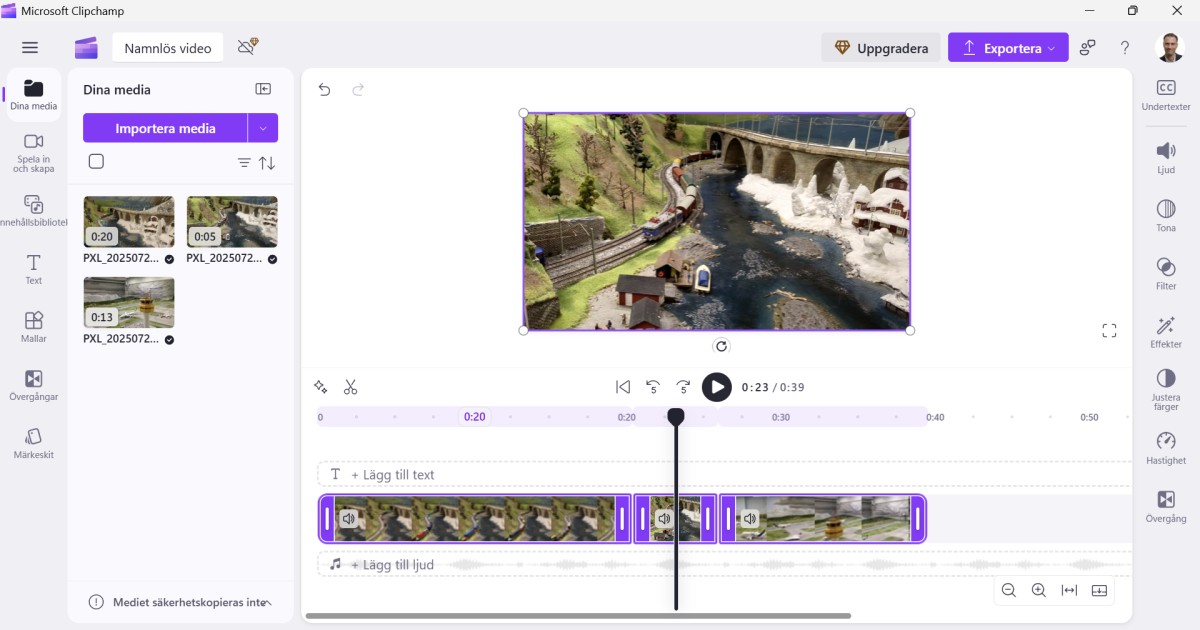The image size is (1200, 630).
Task: Mute the second timeline clip's audio
Action: tap(664, 518)
